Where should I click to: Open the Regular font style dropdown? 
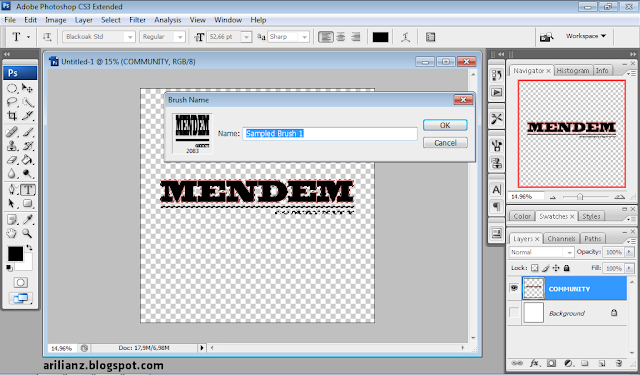coord(180,37)
